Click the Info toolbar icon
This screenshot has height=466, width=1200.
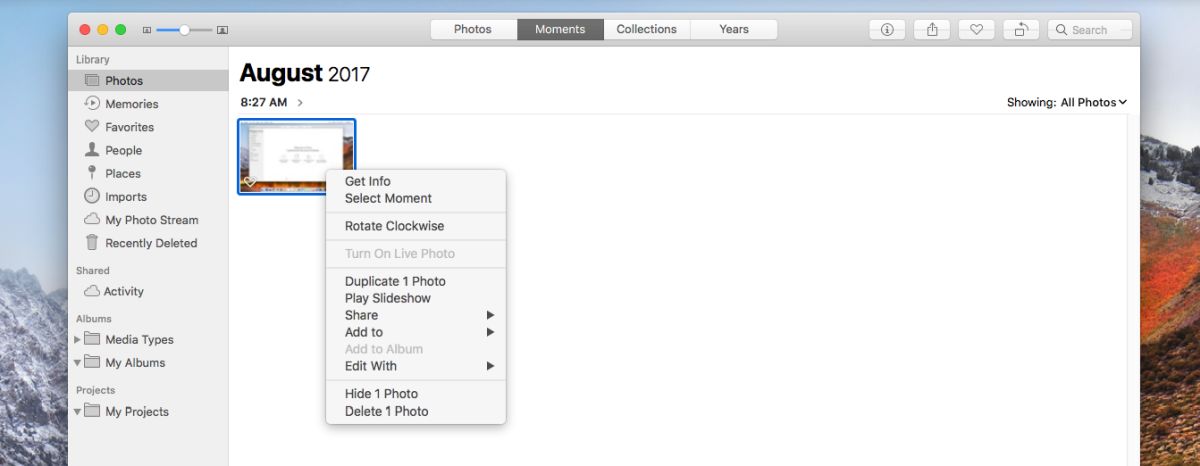887,30
